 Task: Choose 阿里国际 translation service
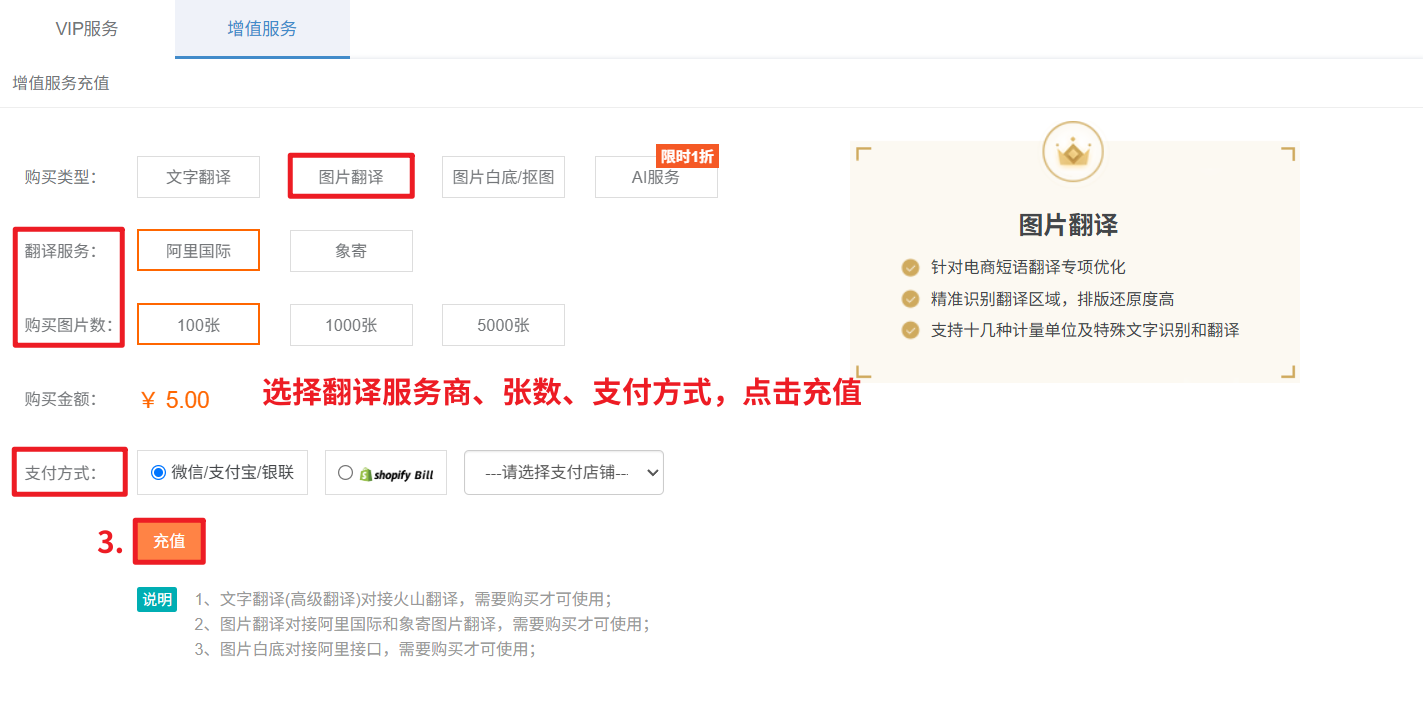pos(198,251)
